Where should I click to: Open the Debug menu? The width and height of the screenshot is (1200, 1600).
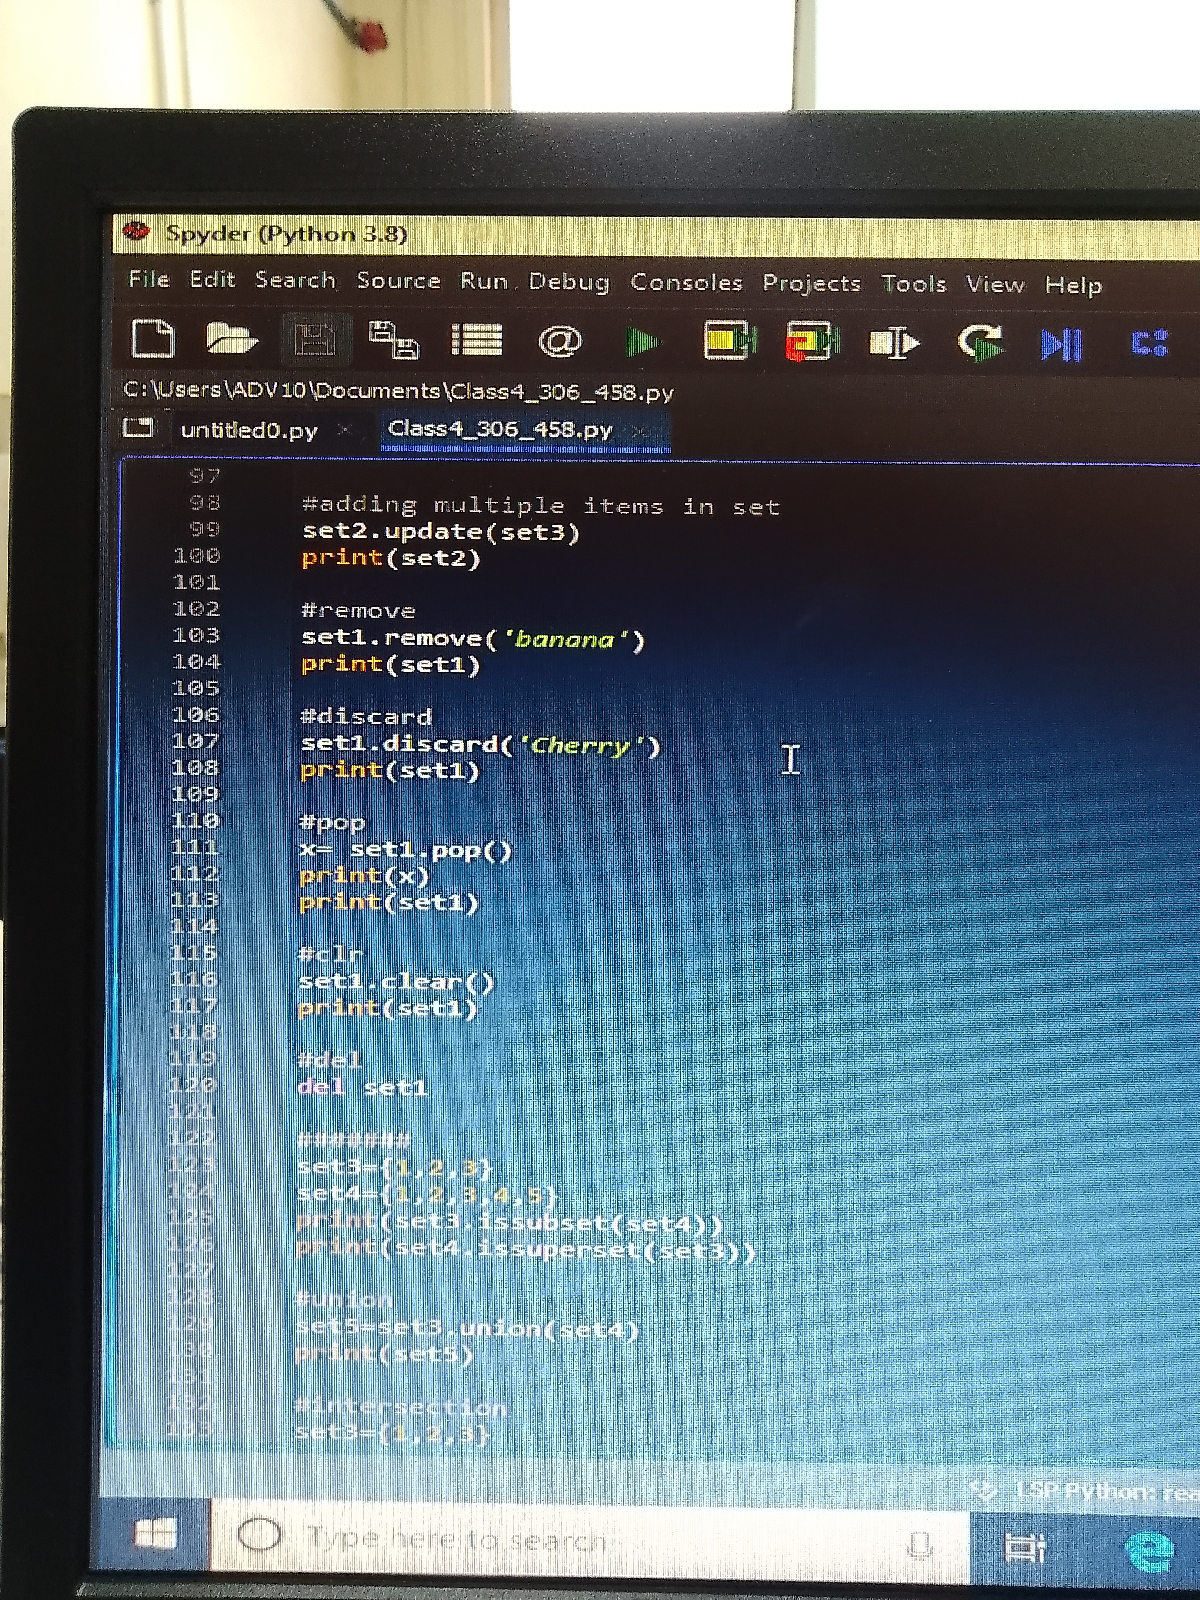pyautogui.click(x=569, y=283)
